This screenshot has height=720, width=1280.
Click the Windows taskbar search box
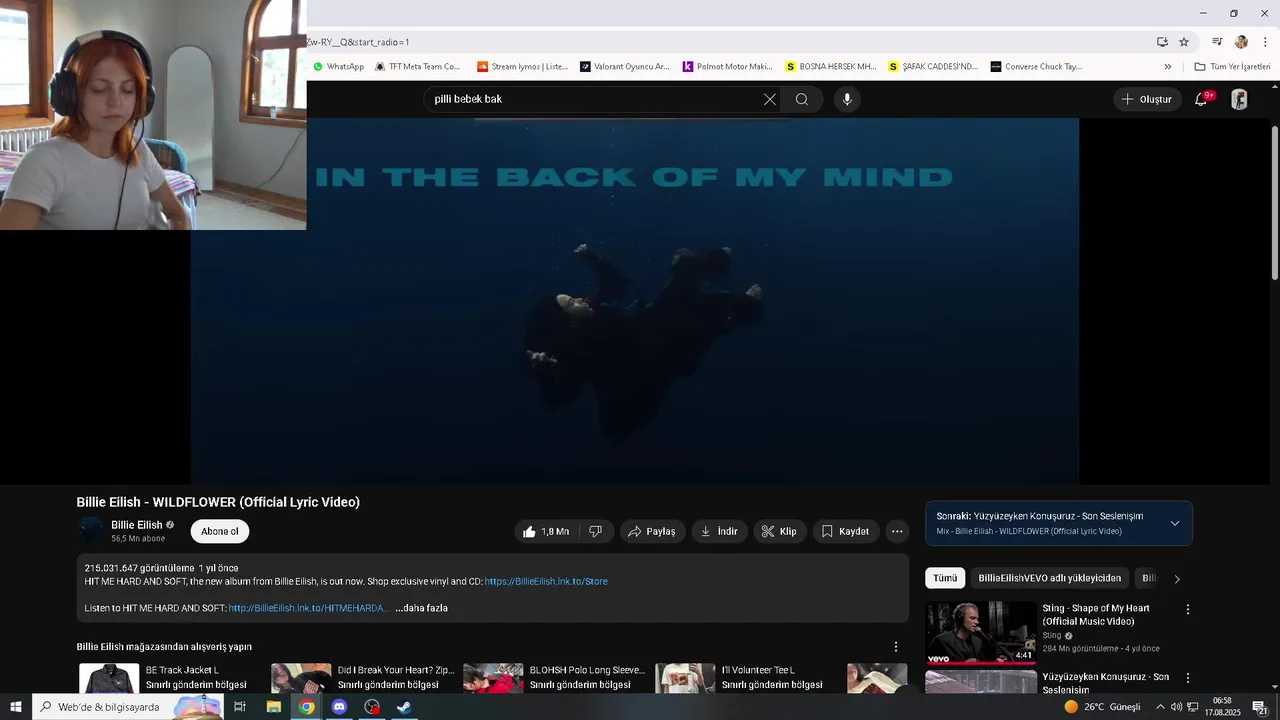point(128,707)
